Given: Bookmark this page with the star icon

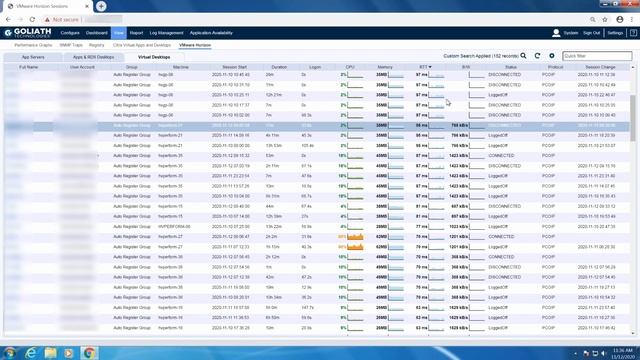Looking at the screenshot, I should (x=605, y=19).
